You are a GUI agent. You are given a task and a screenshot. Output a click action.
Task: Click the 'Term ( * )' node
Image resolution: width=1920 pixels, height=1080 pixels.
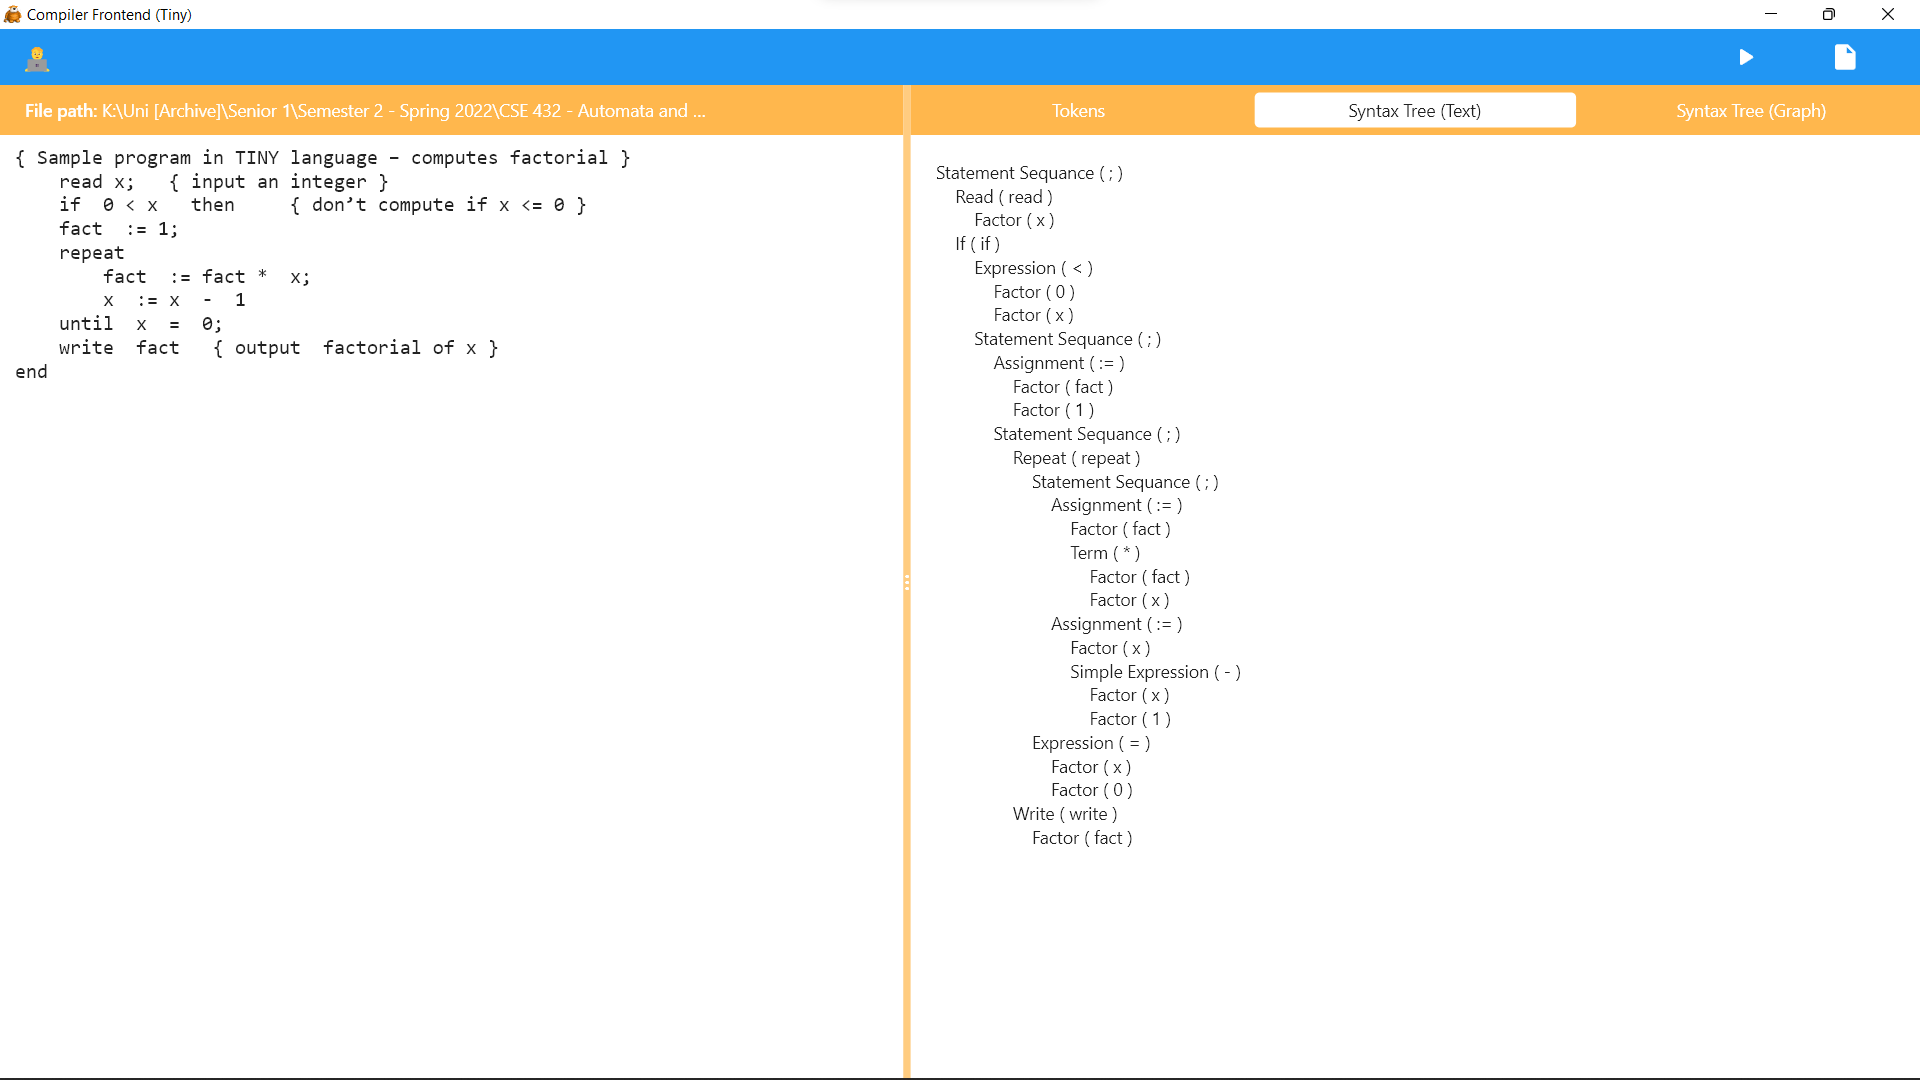[x=1104, y=553]
